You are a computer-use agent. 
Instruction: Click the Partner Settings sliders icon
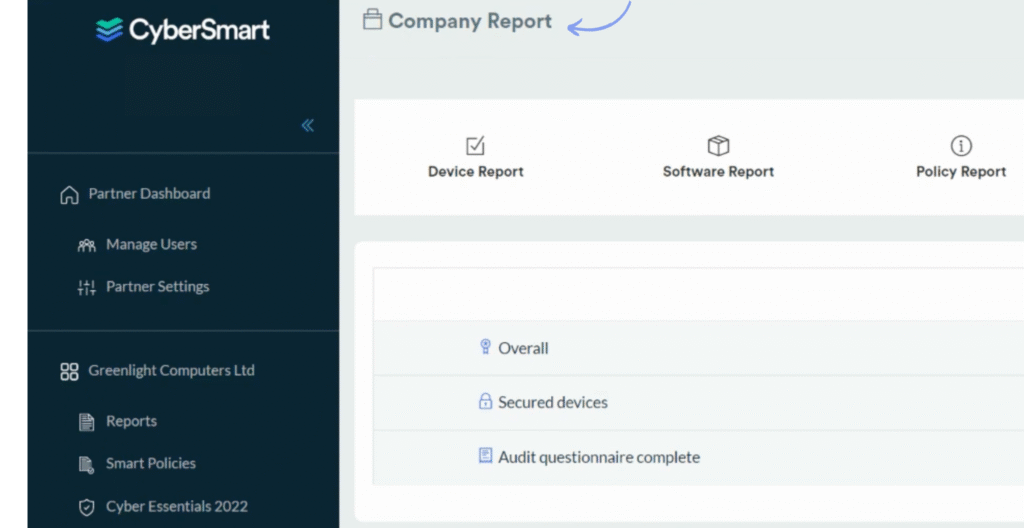click(x=86, y=288)
